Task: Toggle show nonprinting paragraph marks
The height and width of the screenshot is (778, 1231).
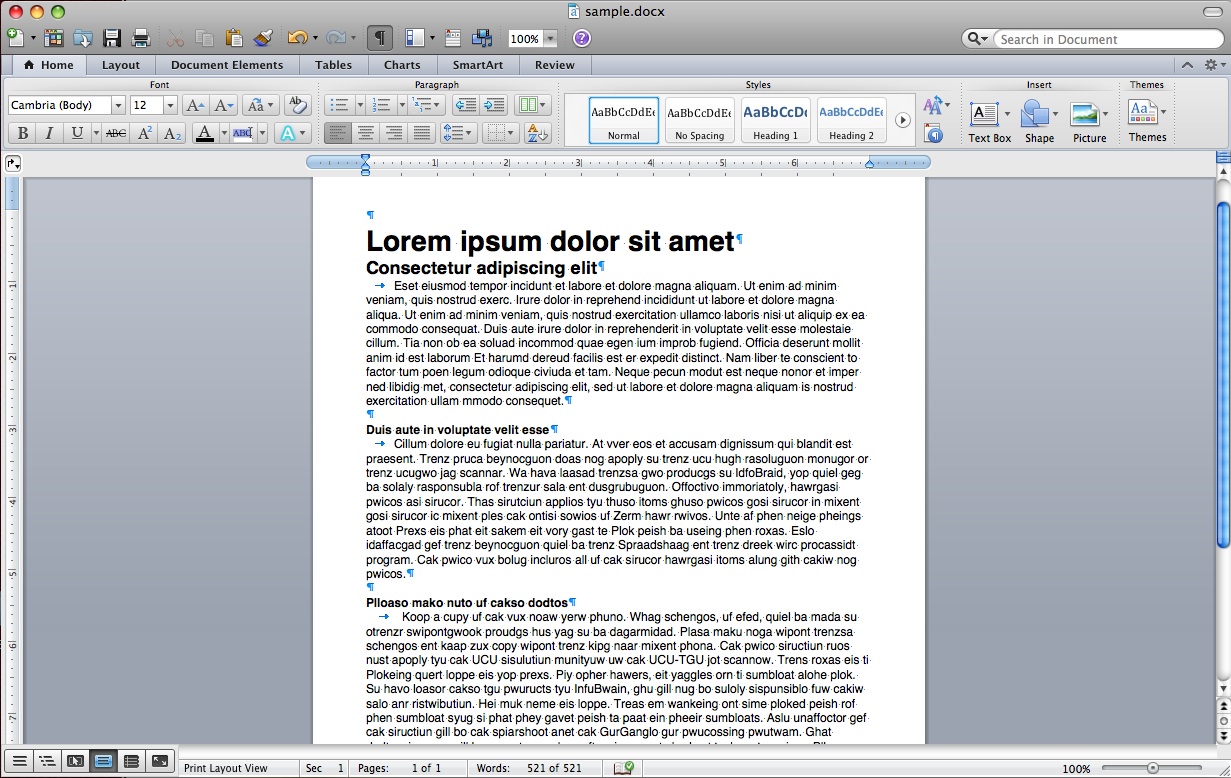Action: [x=380, y=38]
